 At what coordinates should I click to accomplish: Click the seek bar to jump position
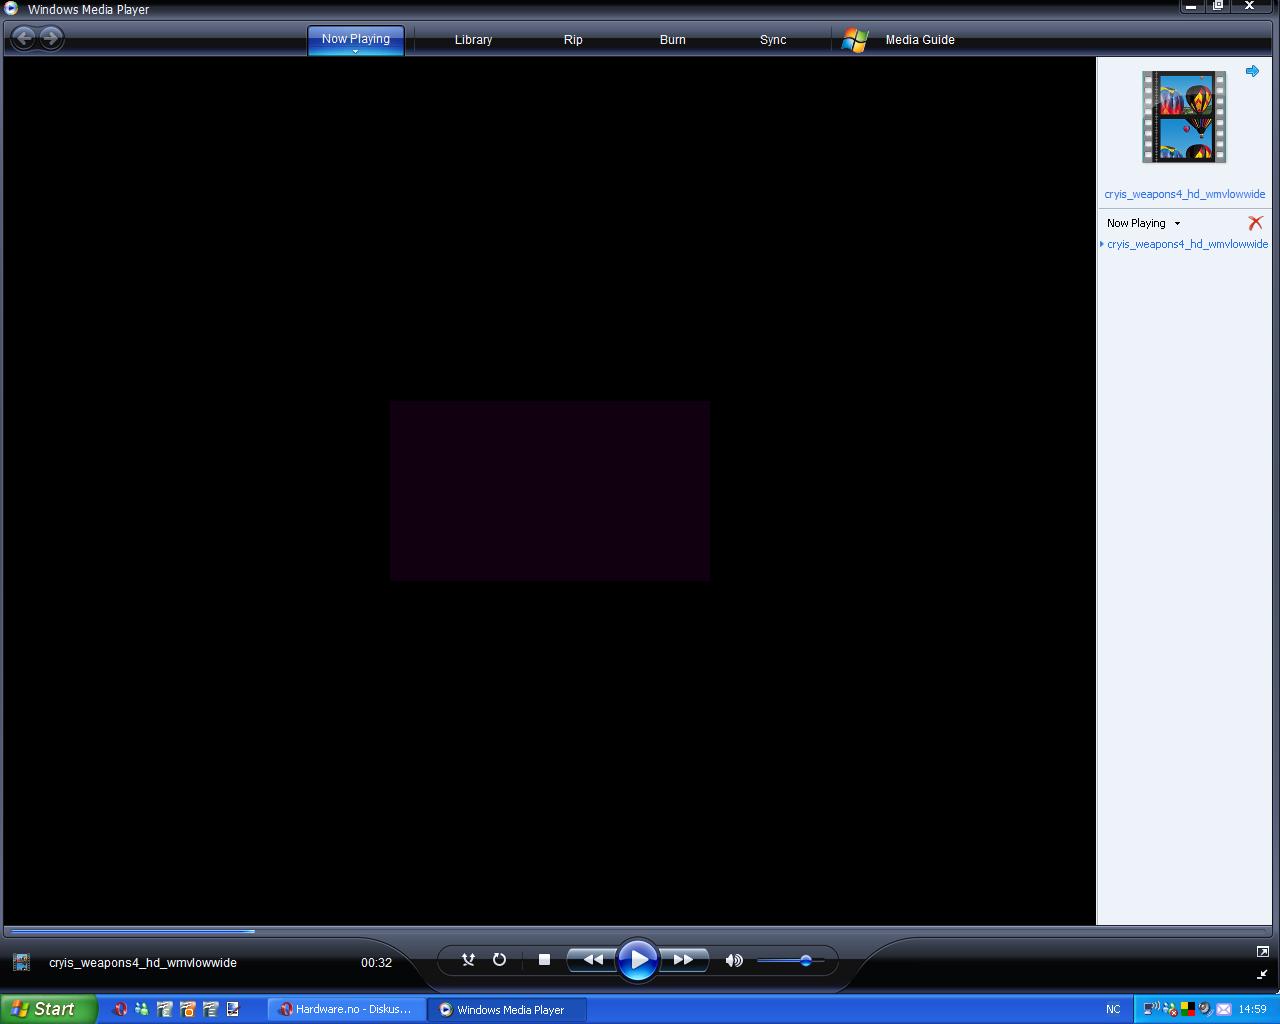(x=638, y=931)
